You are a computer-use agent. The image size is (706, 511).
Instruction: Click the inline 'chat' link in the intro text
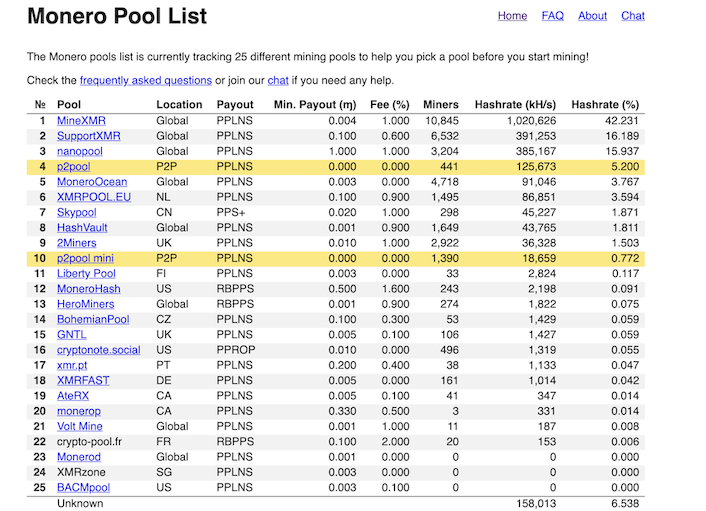pos(278,81)
